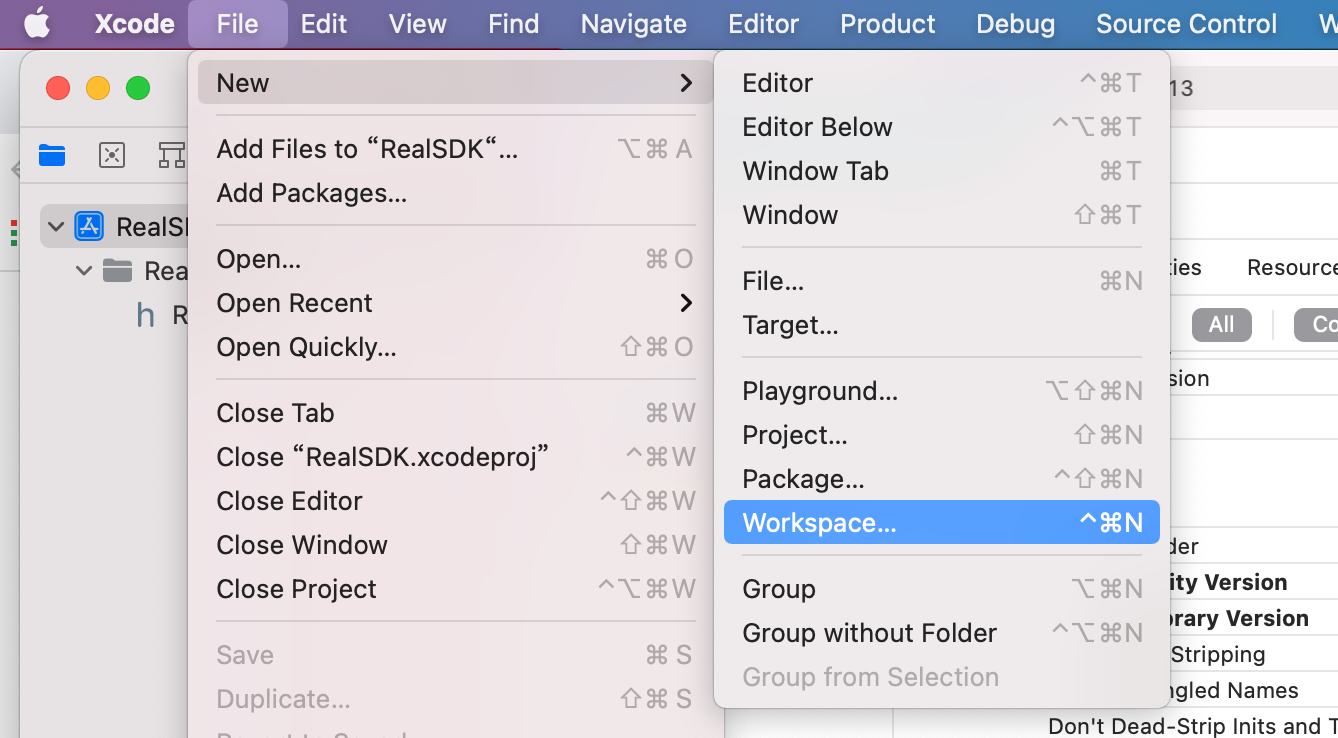Open the Navigate menu in menu bar
The width and height of the screenshot is (1338, 738).
point(633,23)
